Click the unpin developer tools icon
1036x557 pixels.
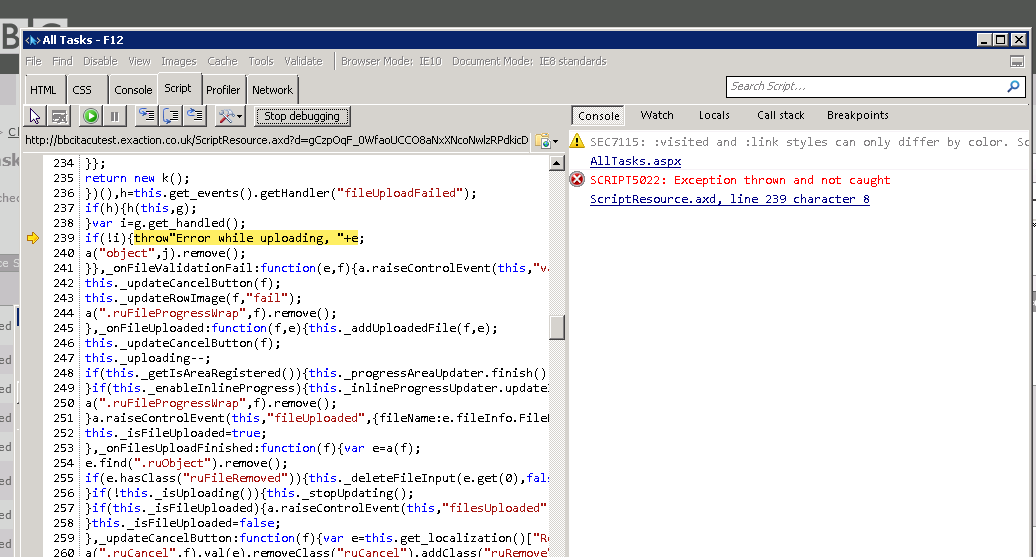pyautogui.click(x=1017, y=61)
